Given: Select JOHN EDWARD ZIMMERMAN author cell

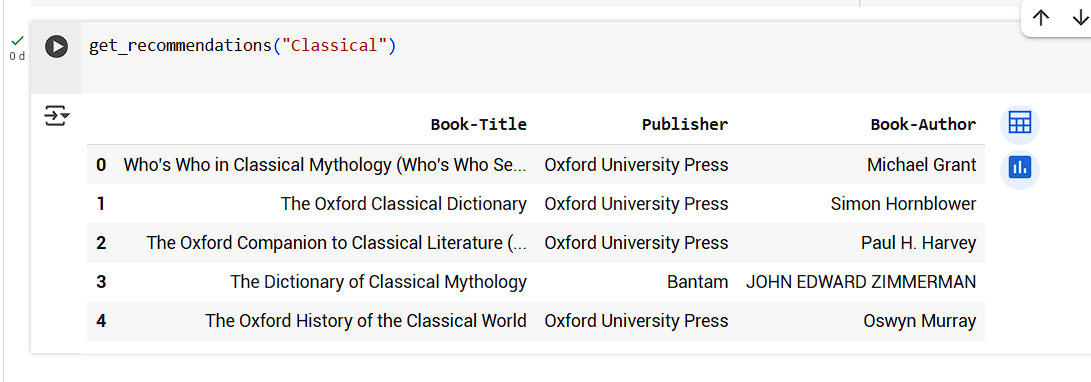Looking at the screenshot, I should click(861, 282).
